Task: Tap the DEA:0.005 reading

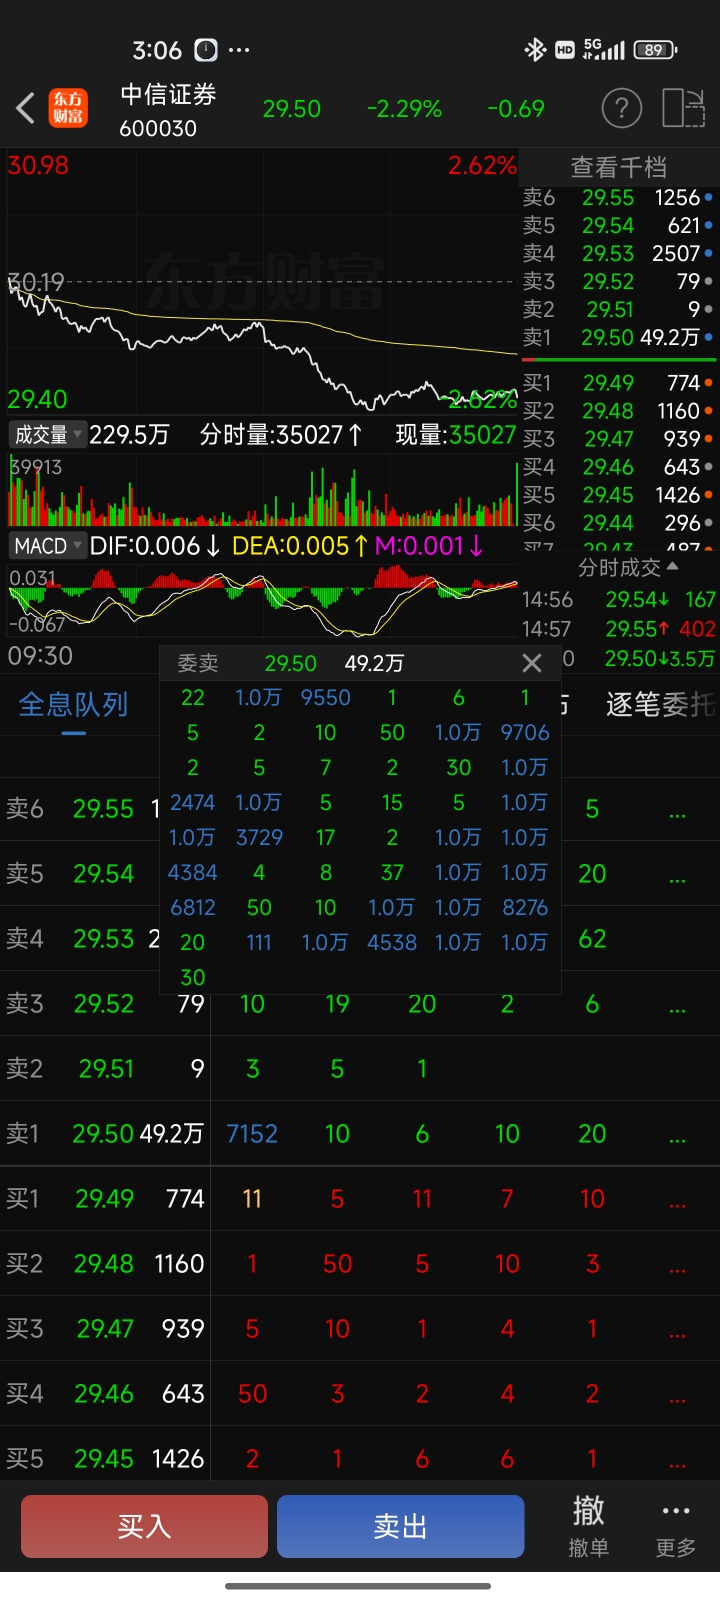Action: [301, 546]
